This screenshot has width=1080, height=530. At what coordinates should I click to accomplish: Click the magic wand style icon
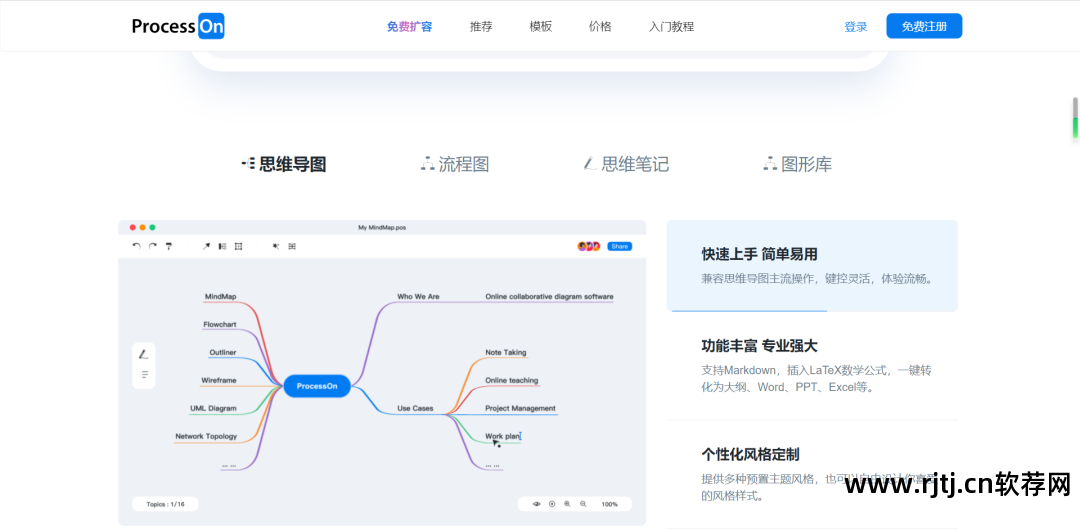(x=276, y=246)
